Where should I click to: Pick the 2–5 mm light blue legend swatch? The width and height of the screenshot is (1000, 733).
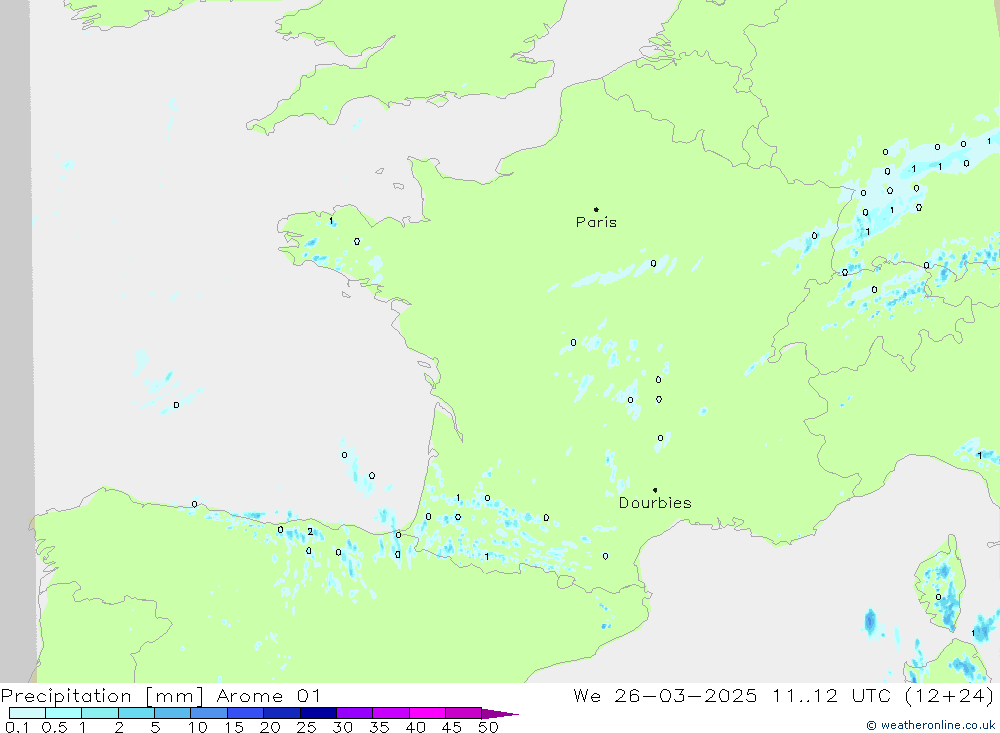136,713
